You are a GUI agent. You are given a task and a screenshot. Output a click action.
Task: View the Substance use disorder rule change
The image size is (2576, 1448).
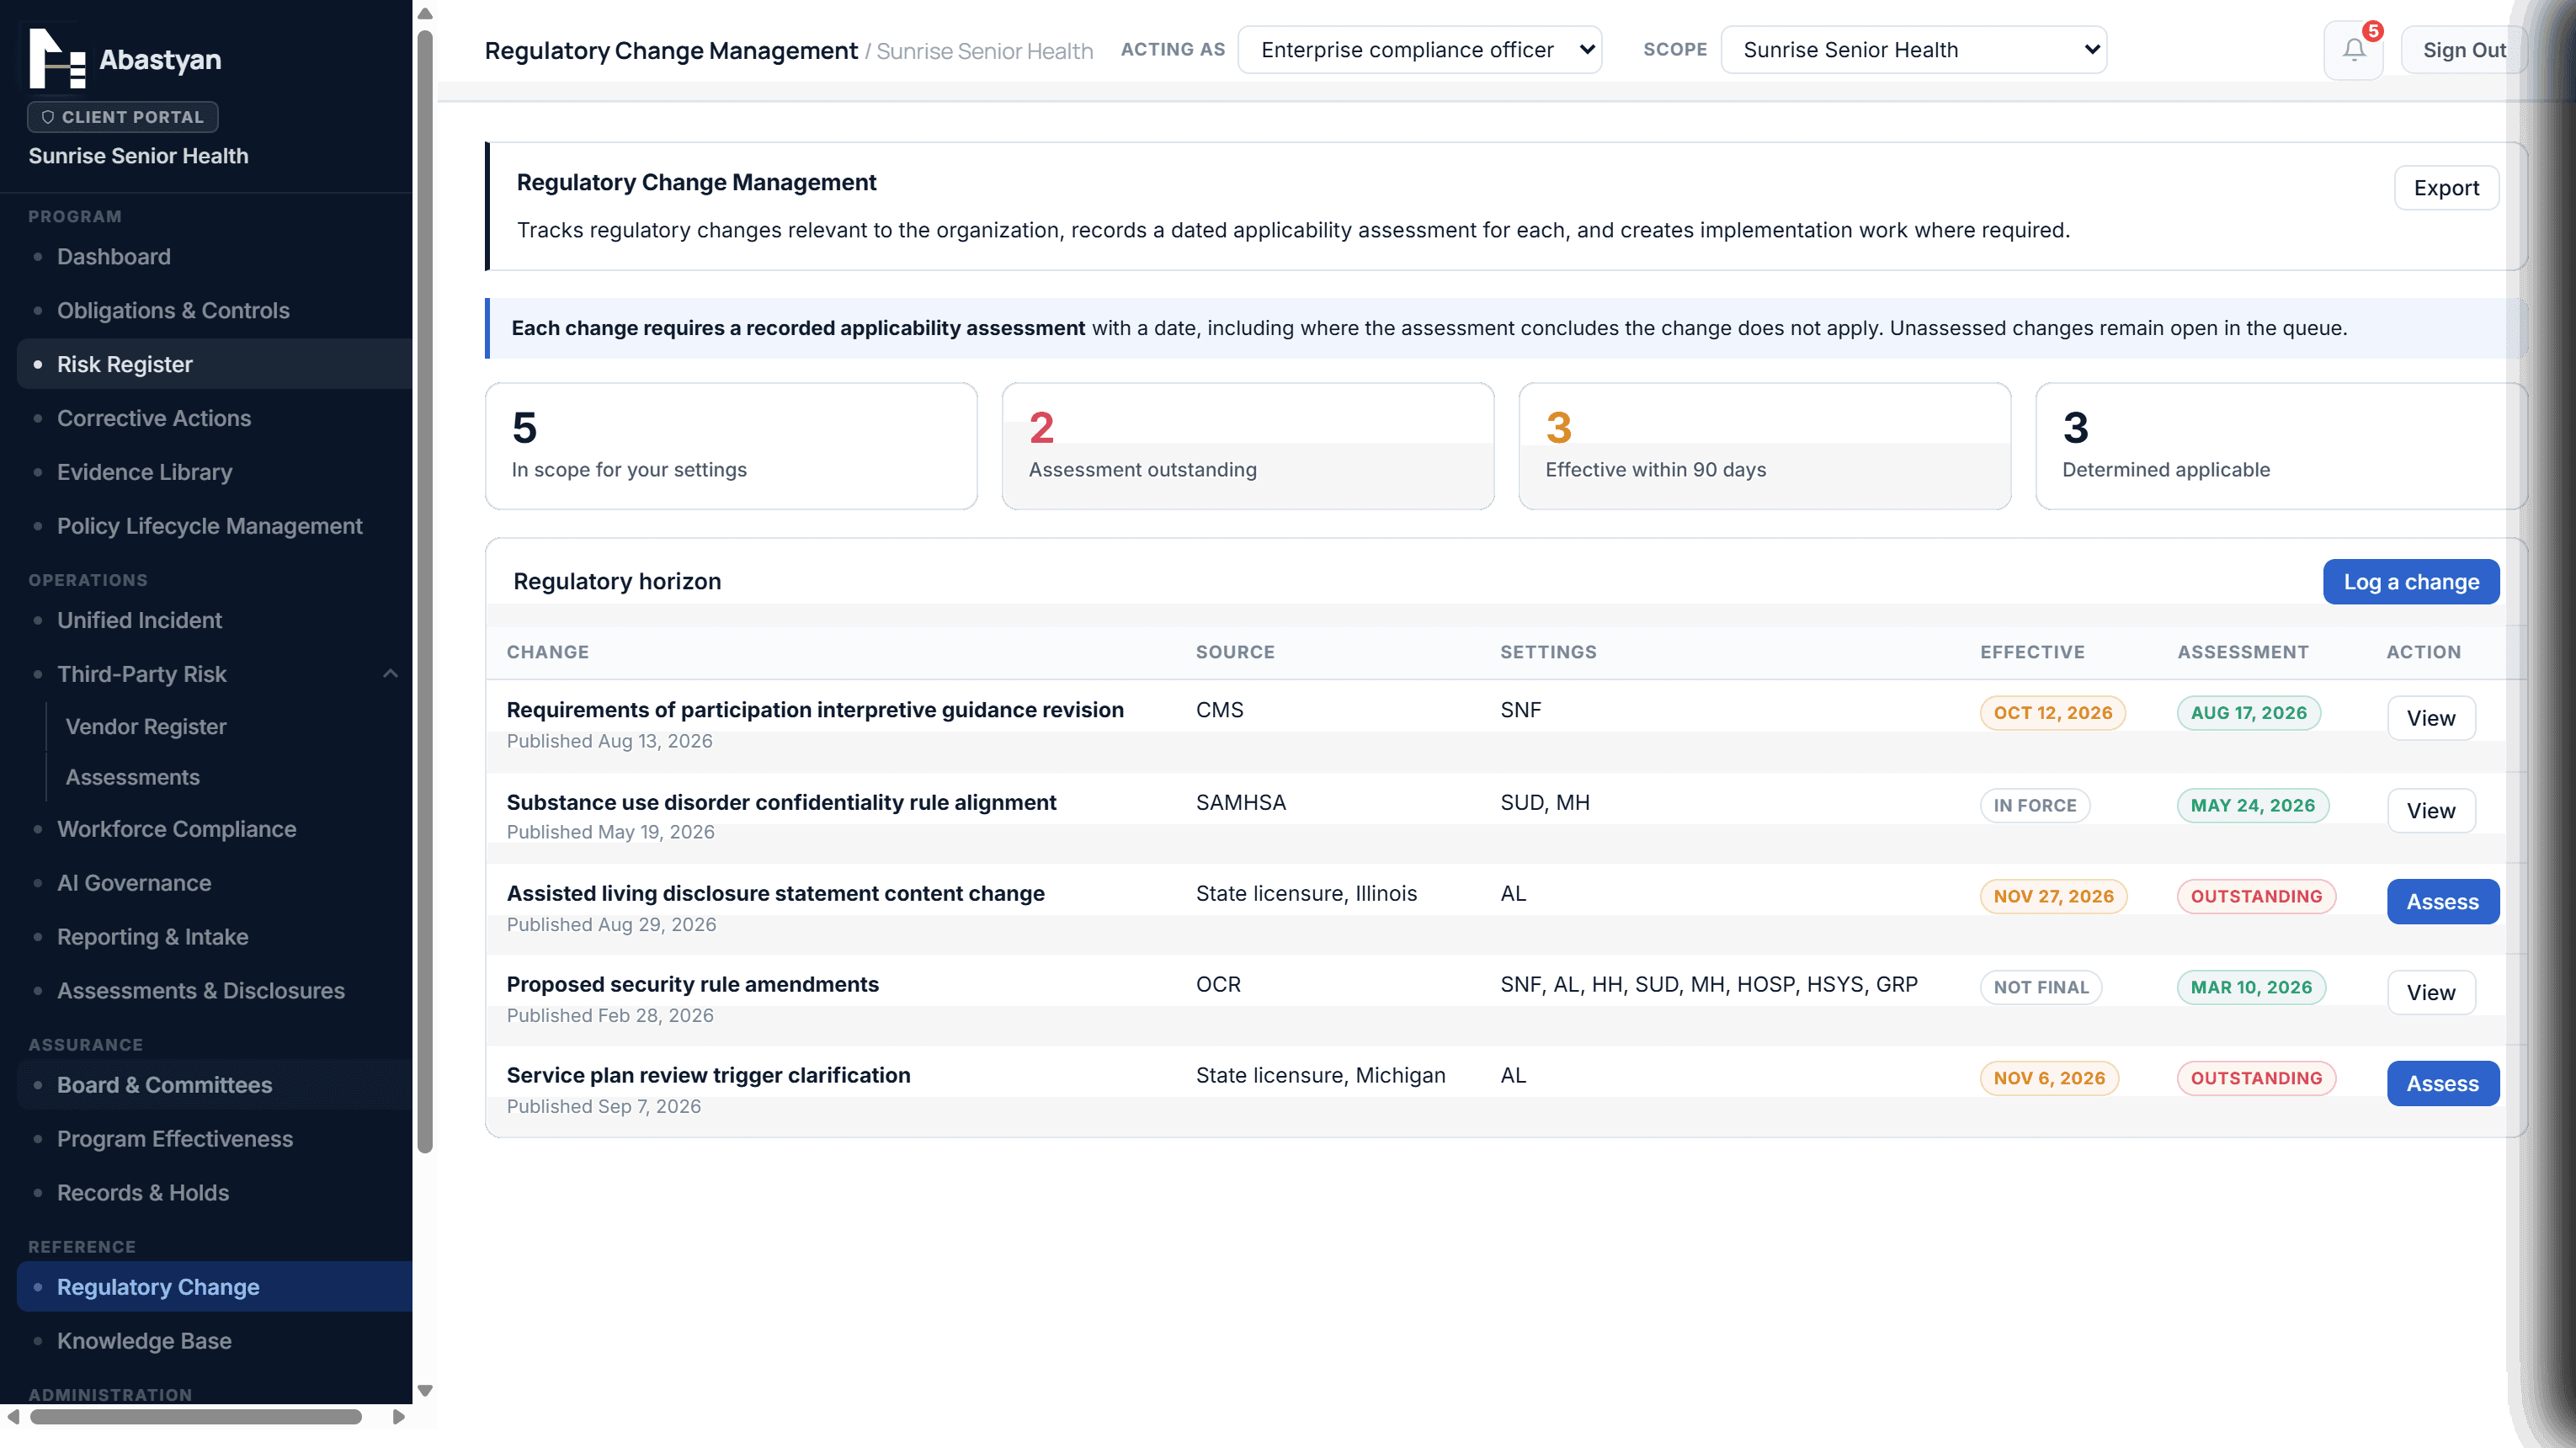(2431, 811)
